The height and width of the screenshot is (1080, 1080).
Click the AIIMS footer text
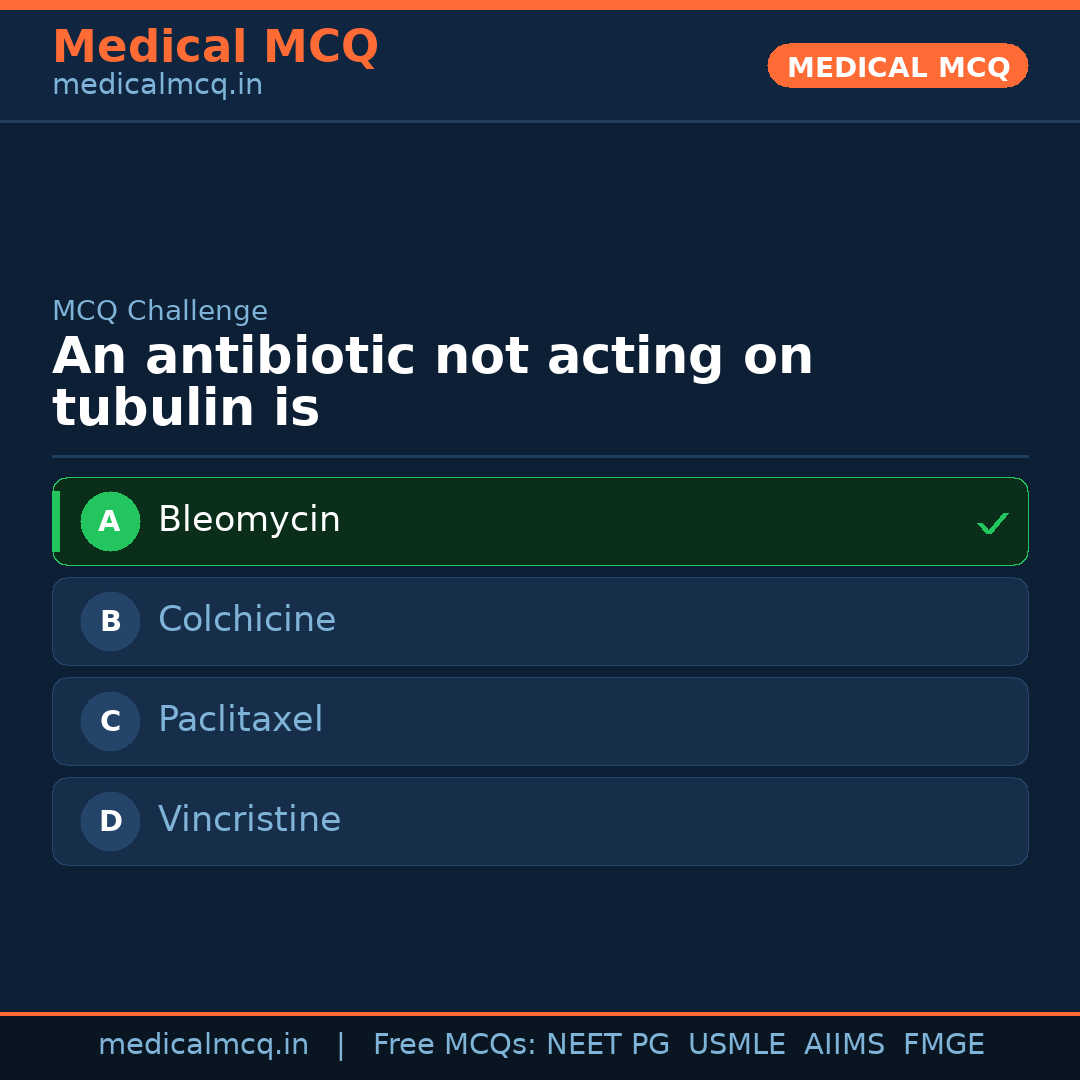tap(844, 1045)
